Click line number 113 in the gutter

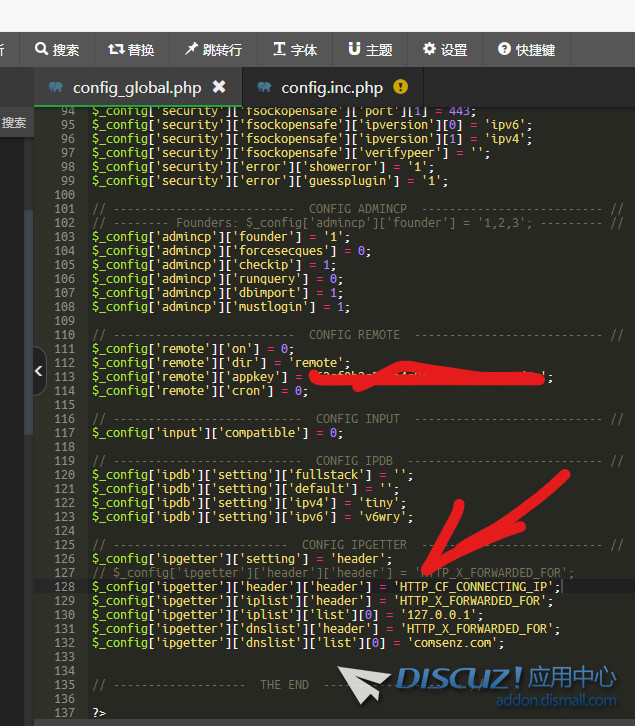[x=67, y=377]
